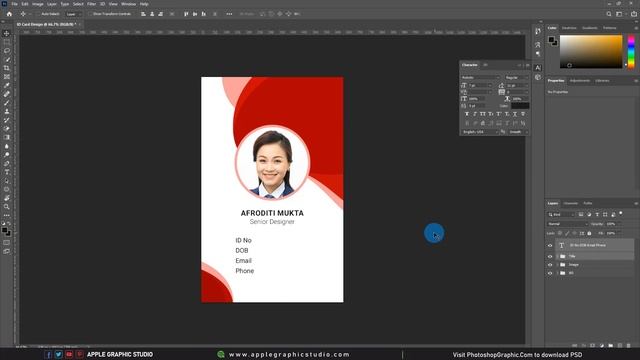Image resolution: width=640 pixels, height=360 pixels.
Task: Open the Filter menu
Action: (91, 4)
